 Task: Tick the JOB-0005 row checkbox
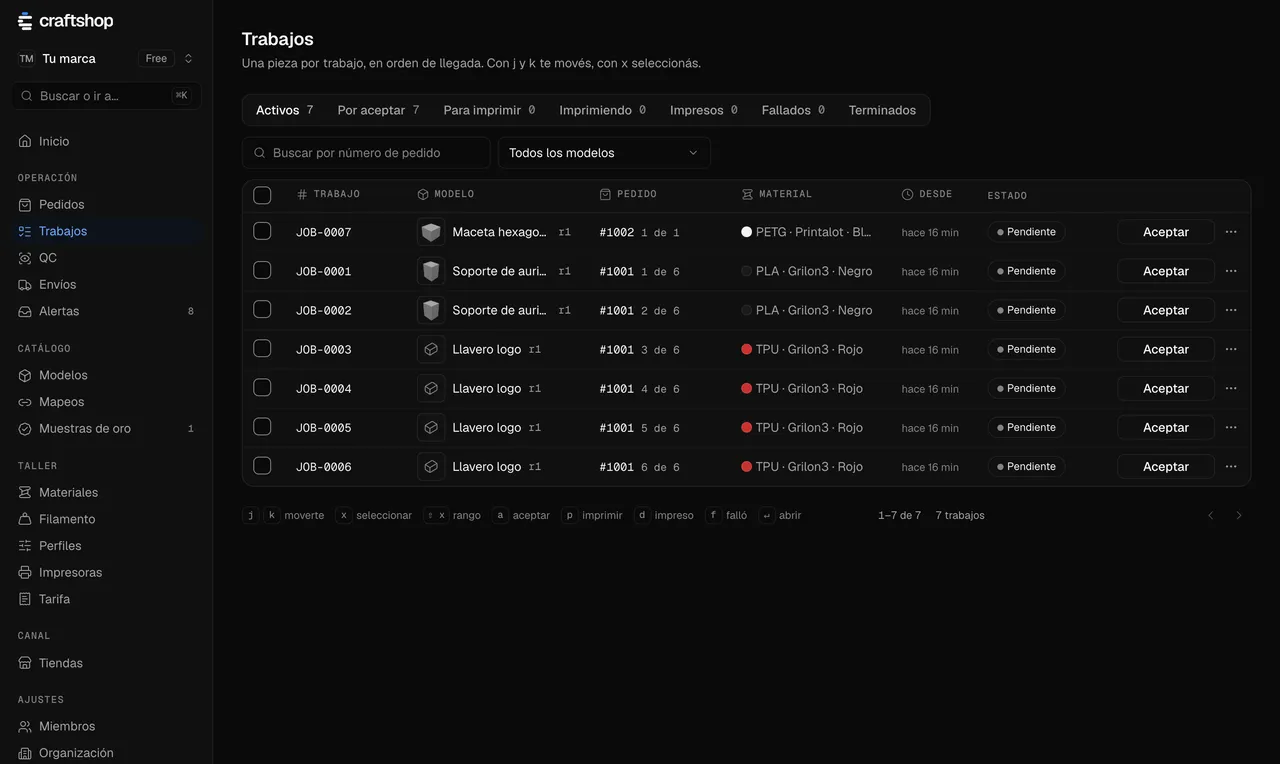click(x=262, y=427)
